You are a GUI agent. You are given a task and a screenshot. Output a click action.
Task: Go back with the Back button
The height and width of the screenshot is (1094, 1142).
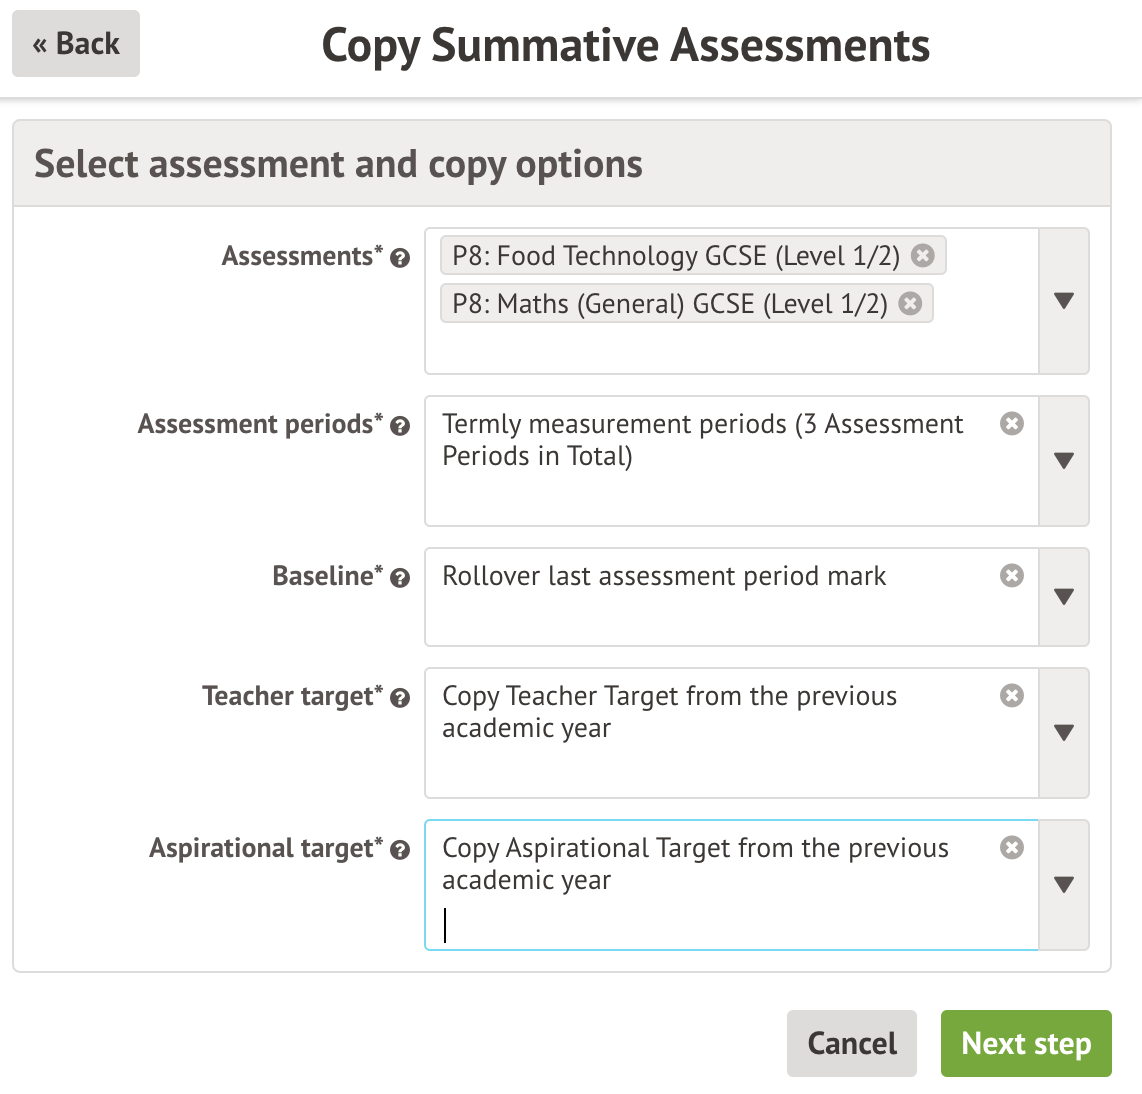(76, 44)
